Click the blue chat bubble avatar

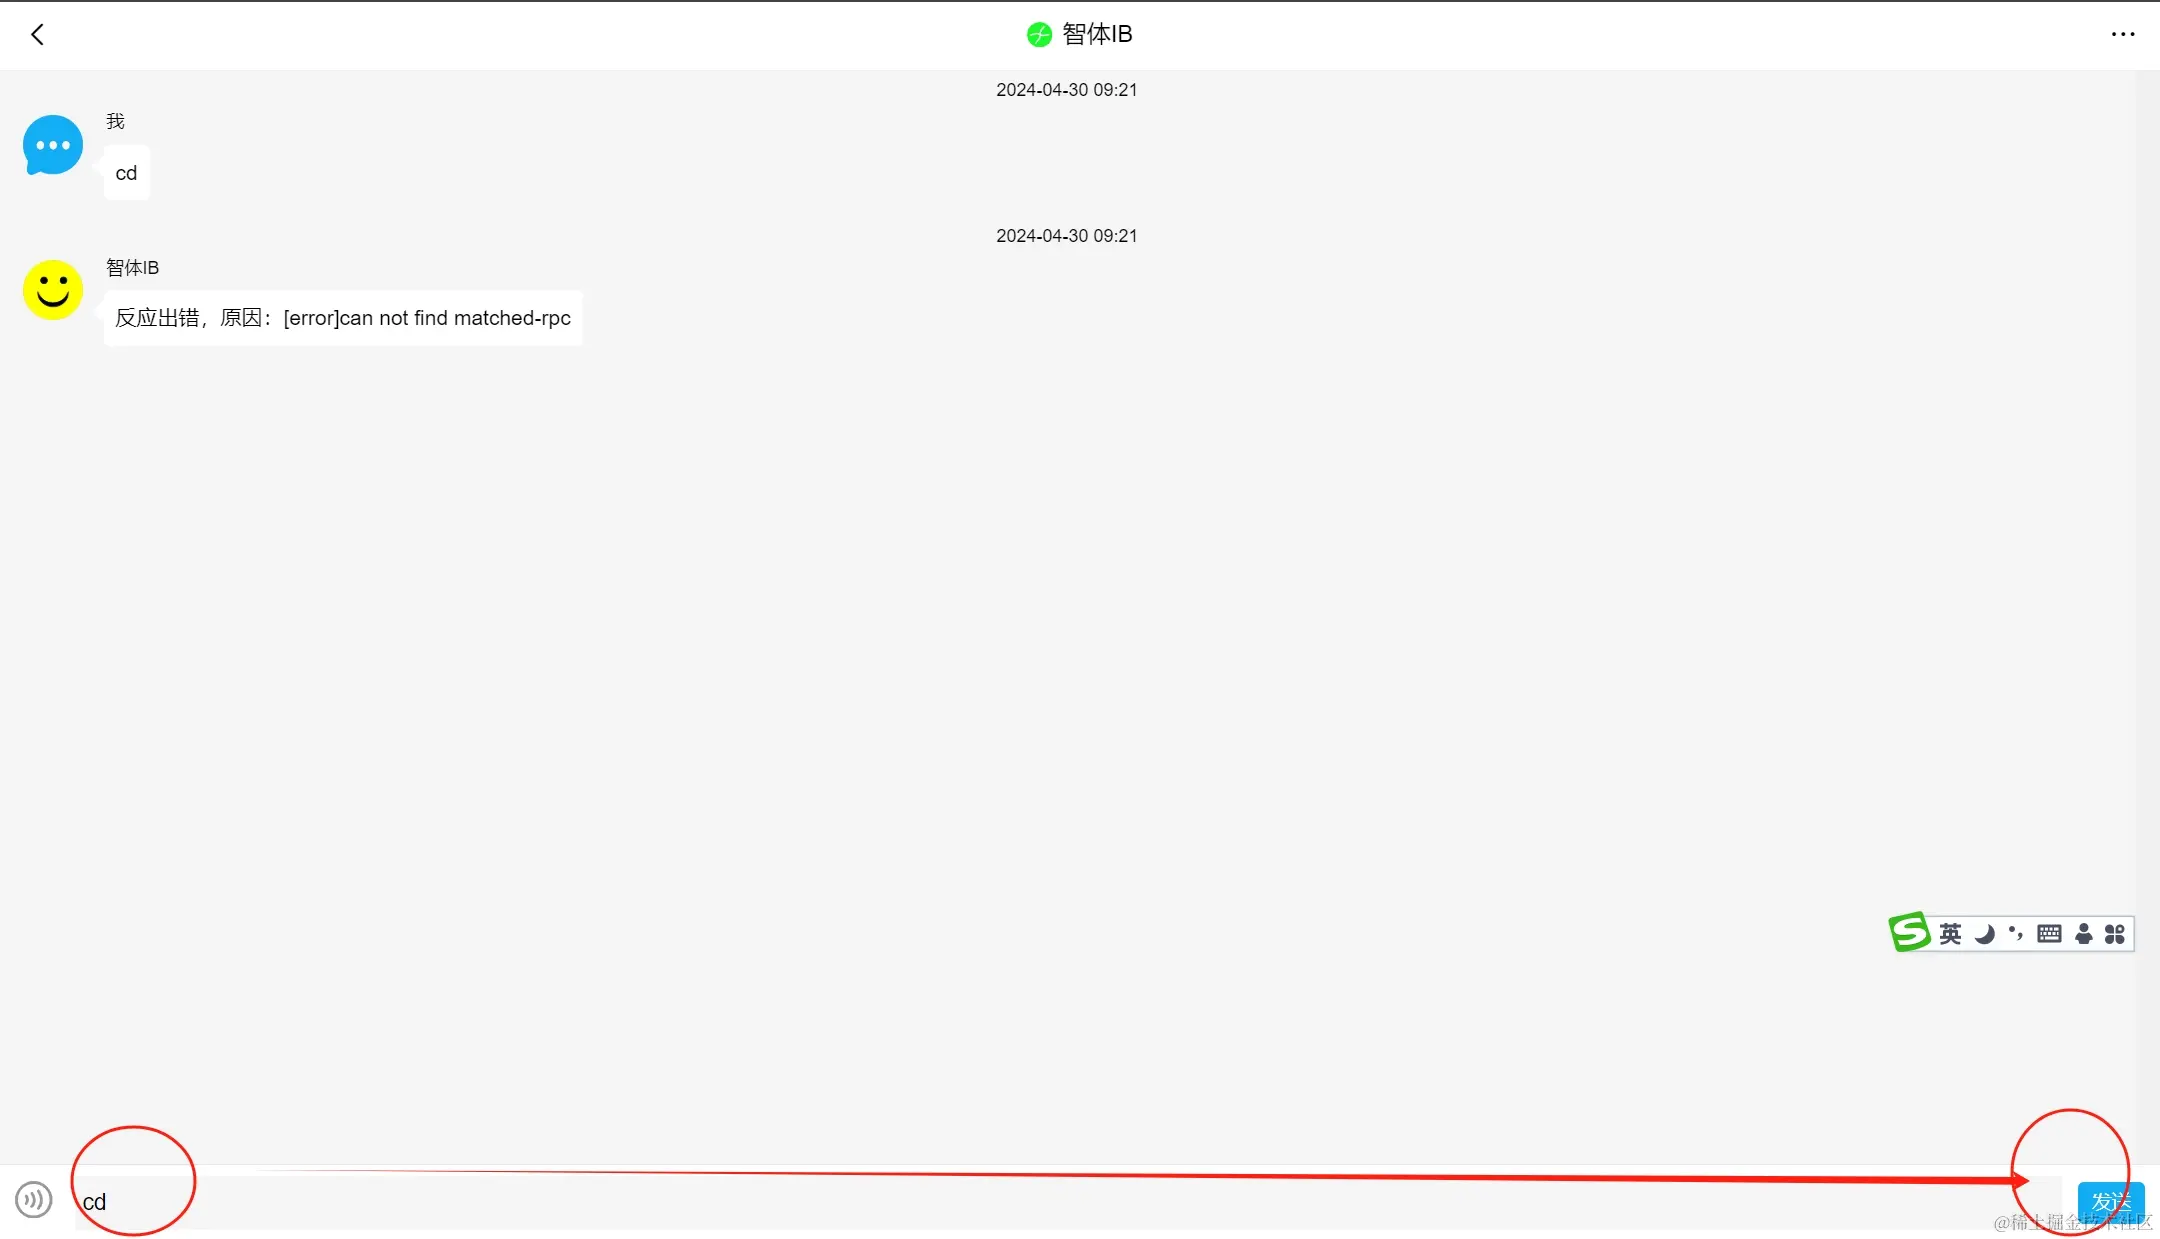(53, 145)
